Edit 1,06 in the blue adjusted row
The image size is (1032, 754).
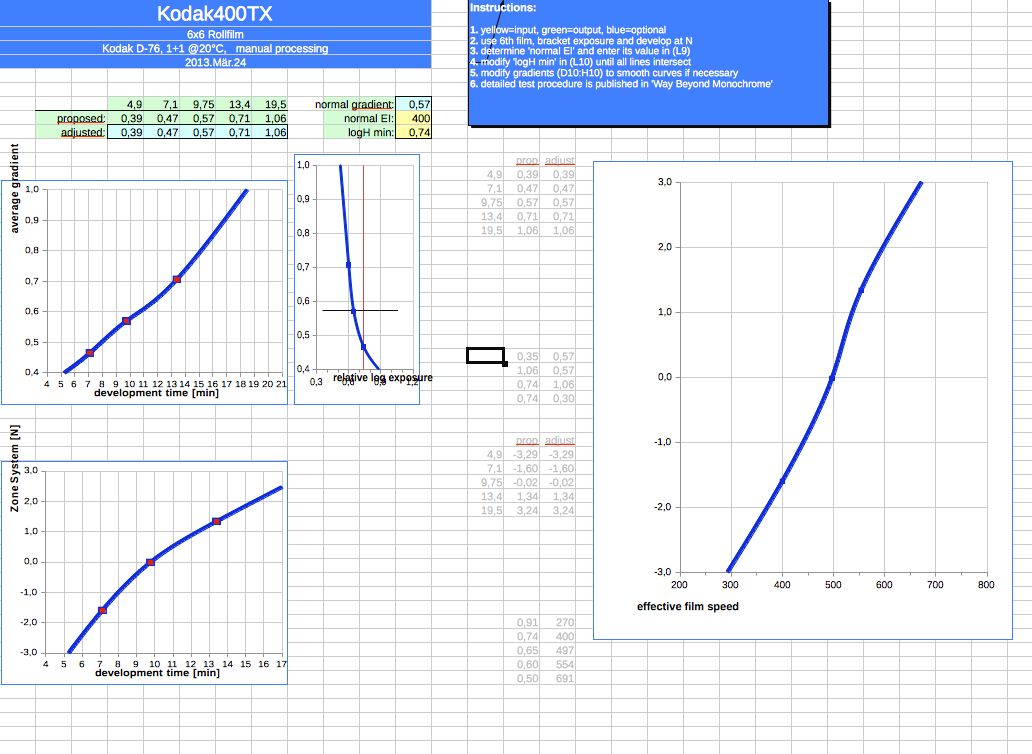[270, 132]
